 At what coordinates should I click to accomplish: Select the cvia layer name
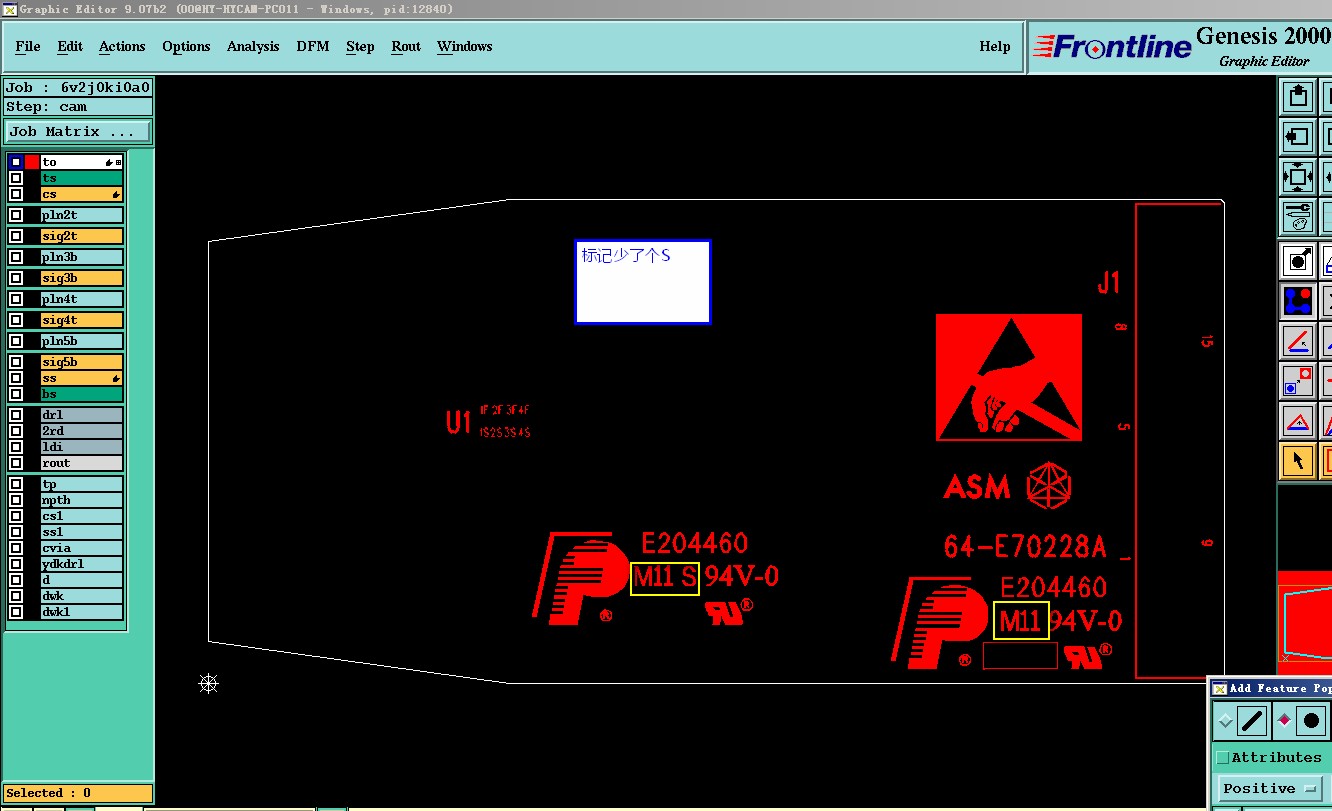click(x=82, y=548)
